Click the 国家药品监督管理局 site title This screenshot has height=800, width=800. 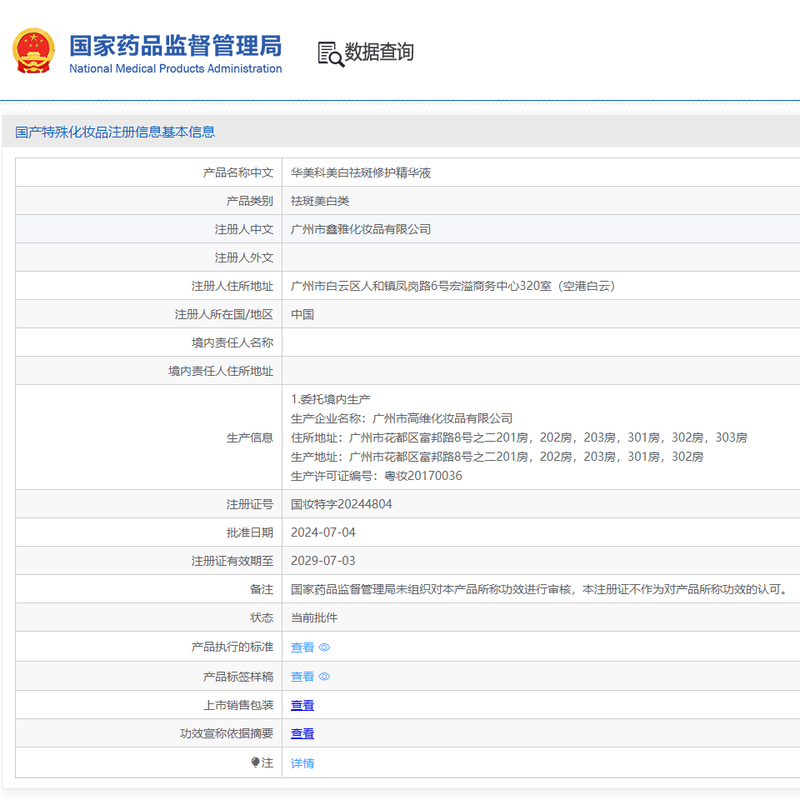pyautogui.click(x=175, y=45)
